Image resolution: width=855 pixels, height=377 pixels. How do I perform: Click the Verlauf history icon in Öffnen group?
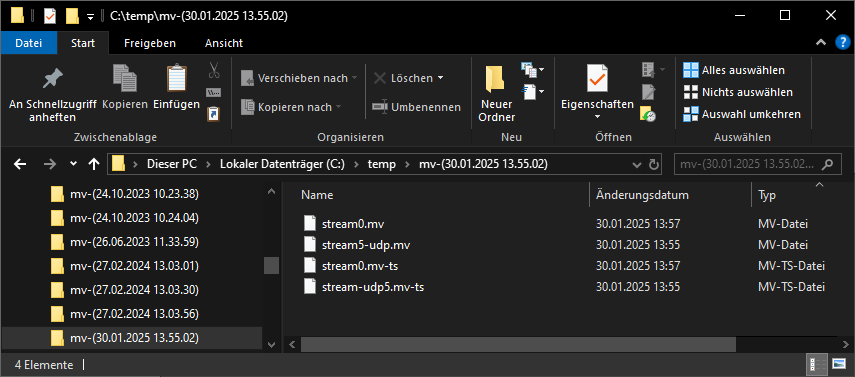648,113
